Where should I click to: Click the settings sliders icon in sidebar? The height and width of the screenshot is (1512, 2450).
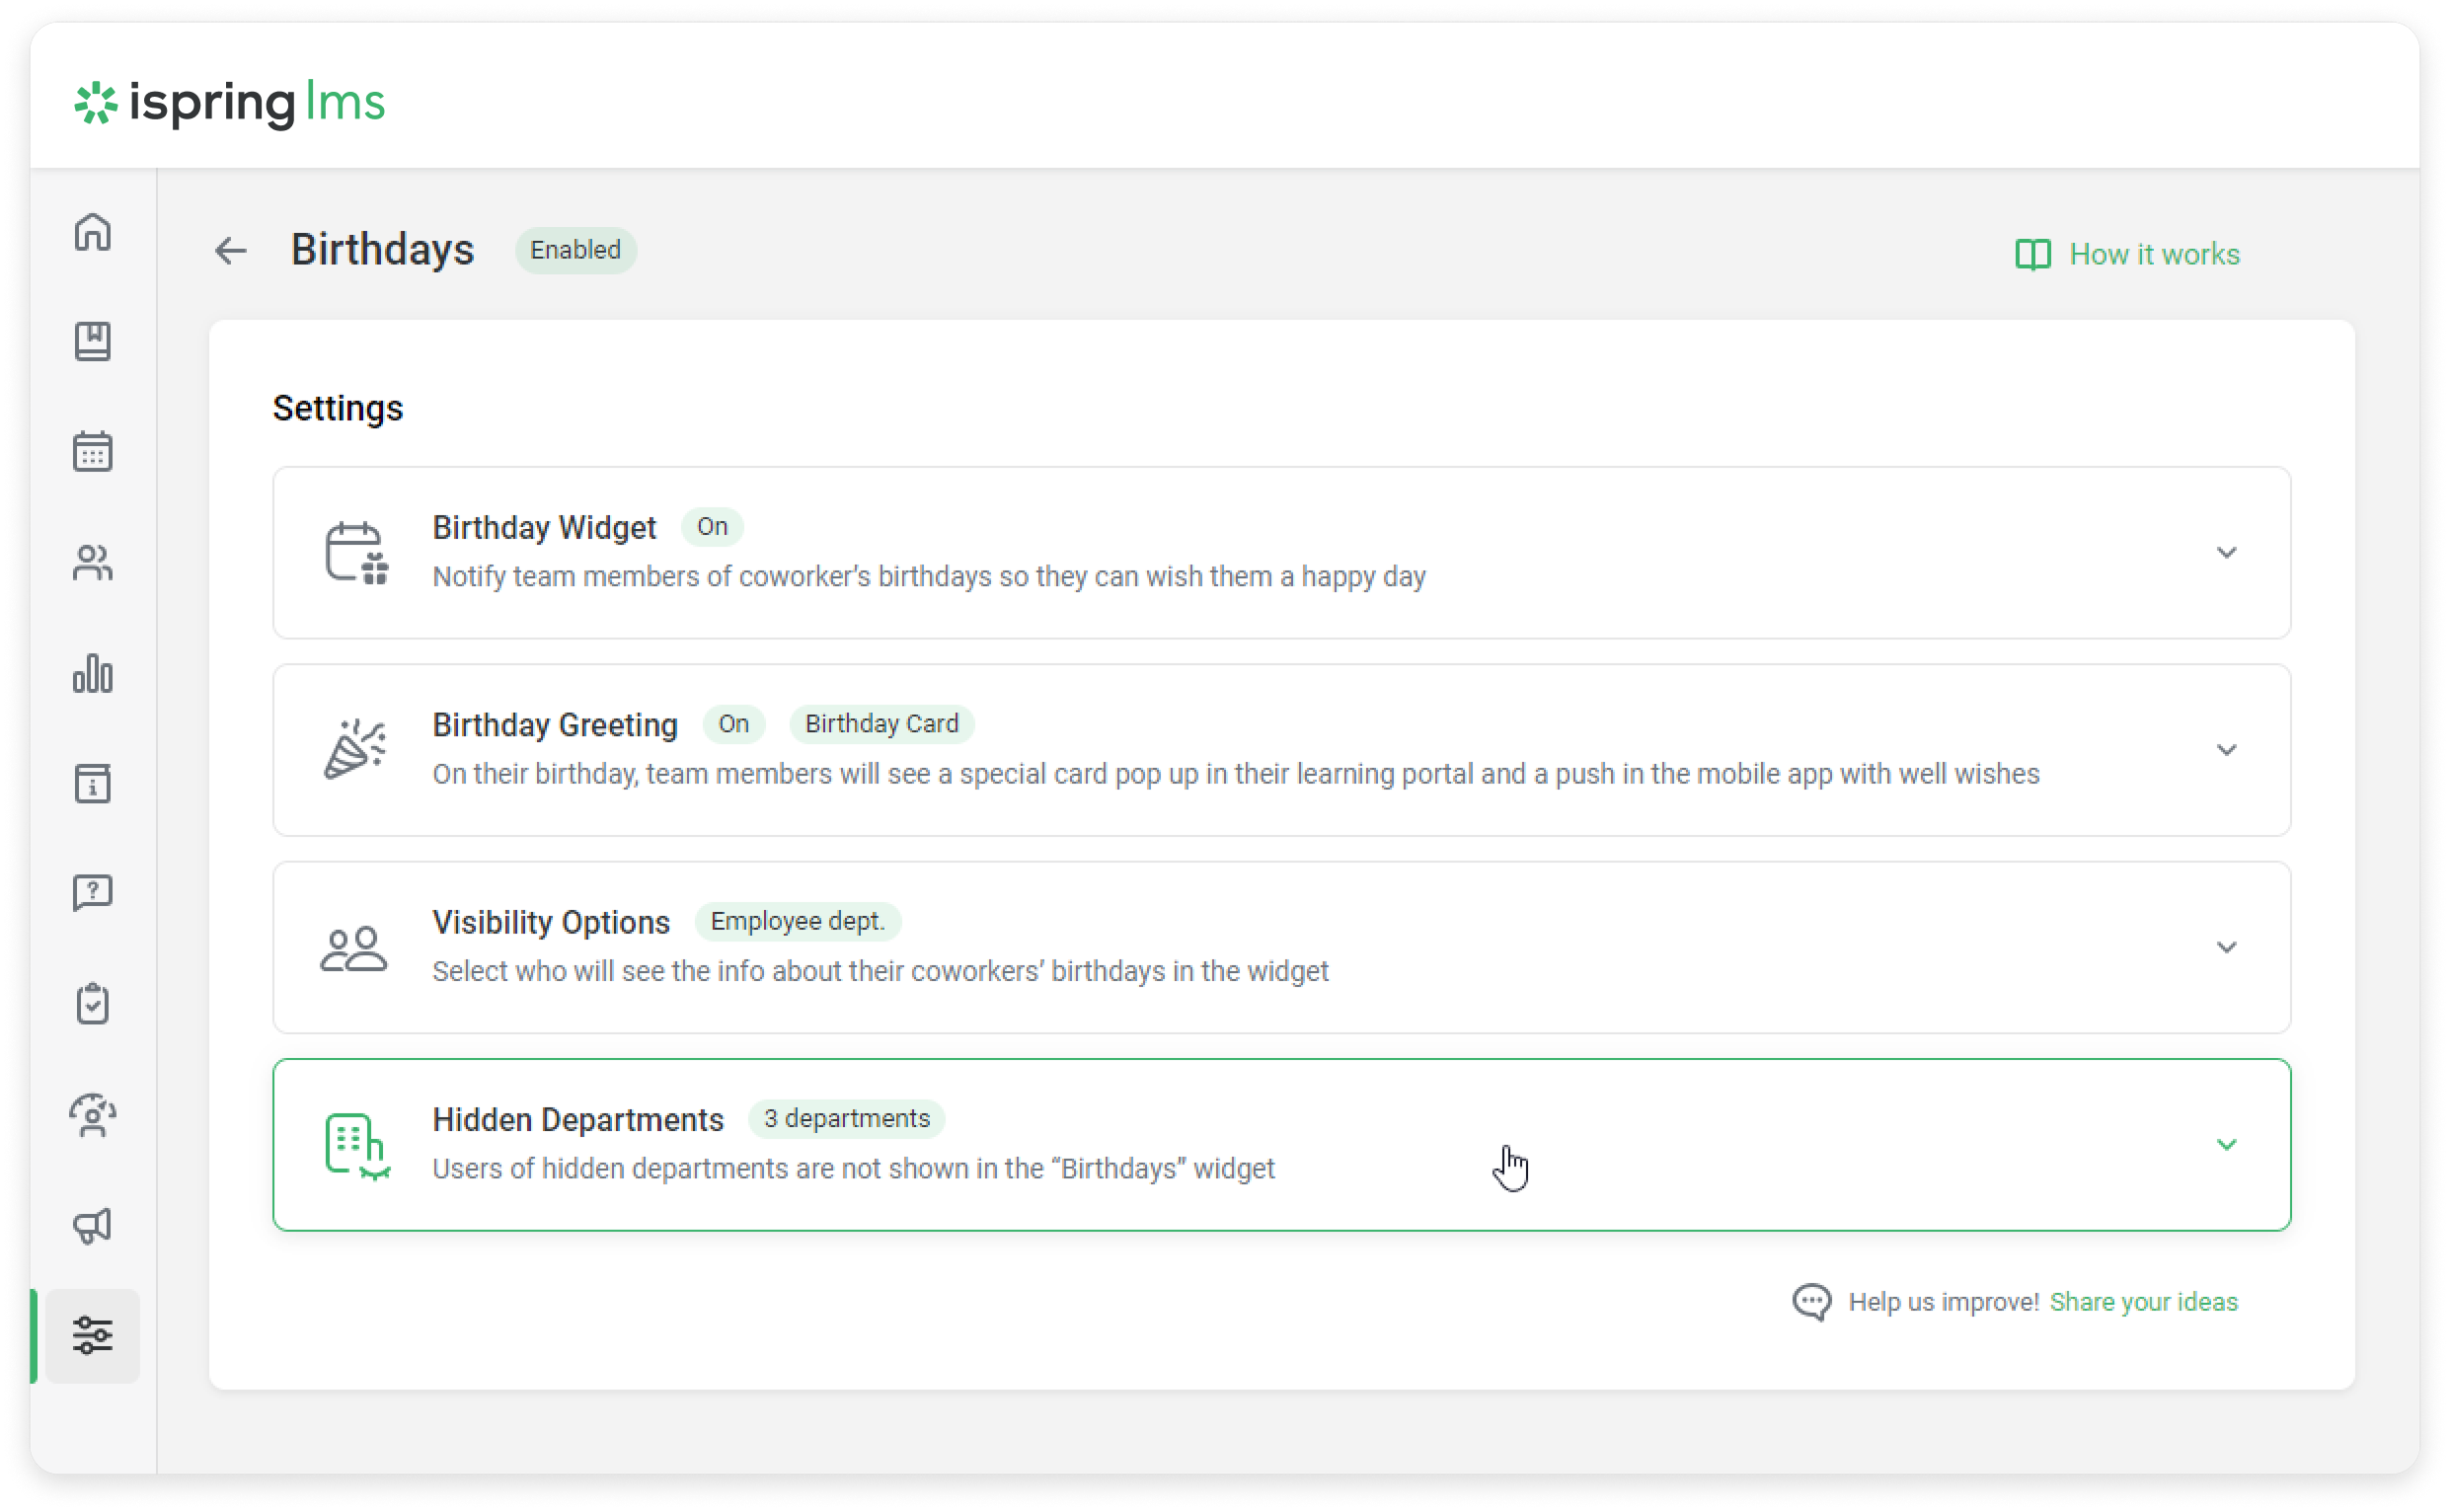93,1335
